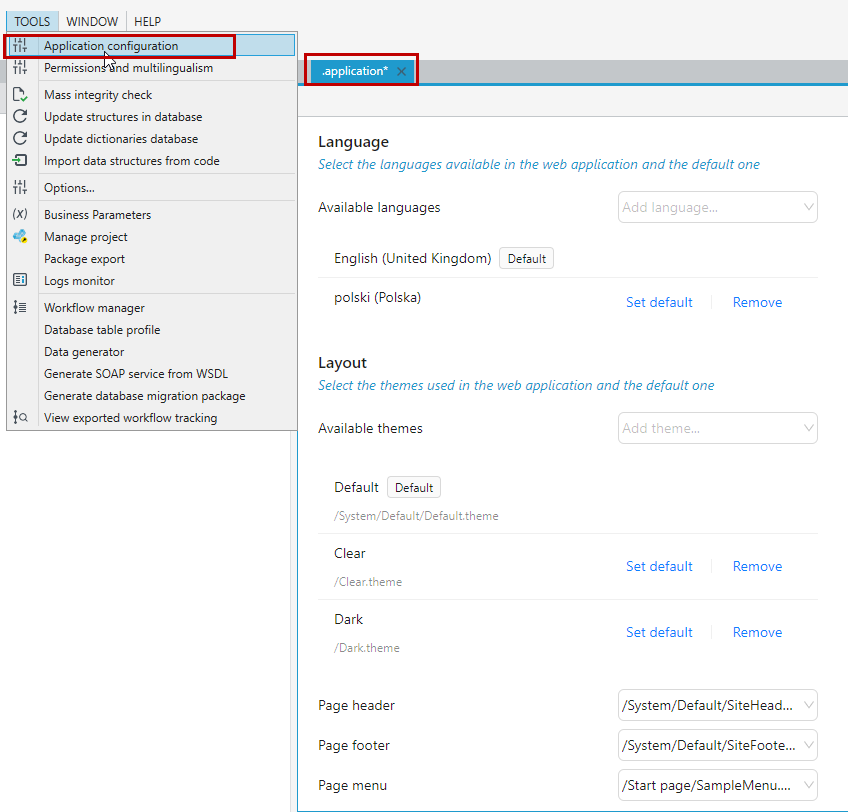Expand the Page header dropdown
This screenshot has width=848, height=812.
(x=718, y=705)
